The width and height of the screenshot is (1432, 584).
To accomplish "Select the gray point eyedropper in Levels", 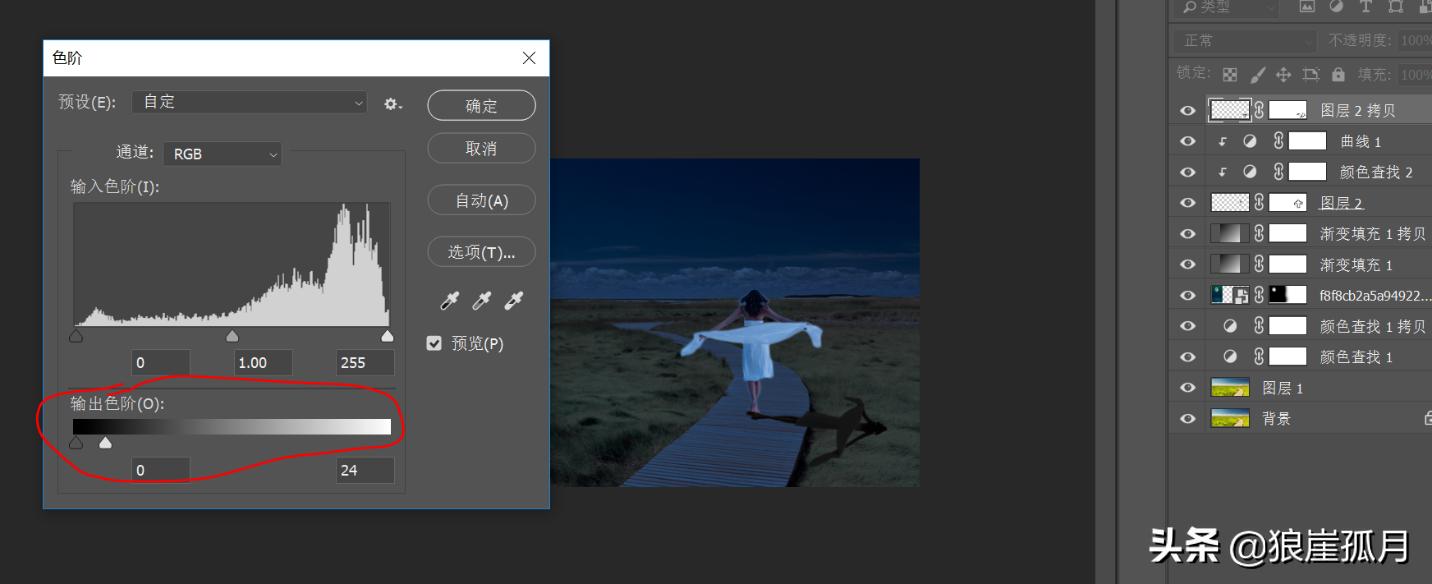I will click(x=481, y=300).
